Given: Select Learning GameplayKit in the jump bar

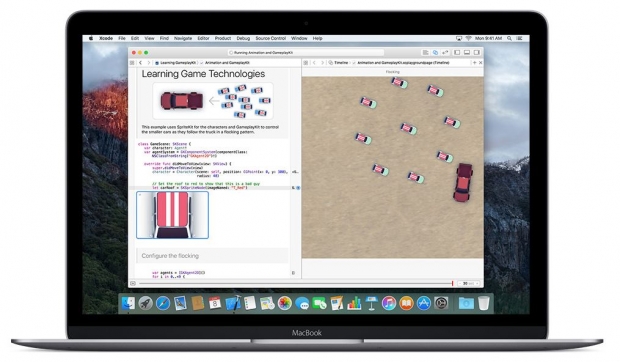Looking at the screenshot, I should pyautogui.click(x=176, y=63).
